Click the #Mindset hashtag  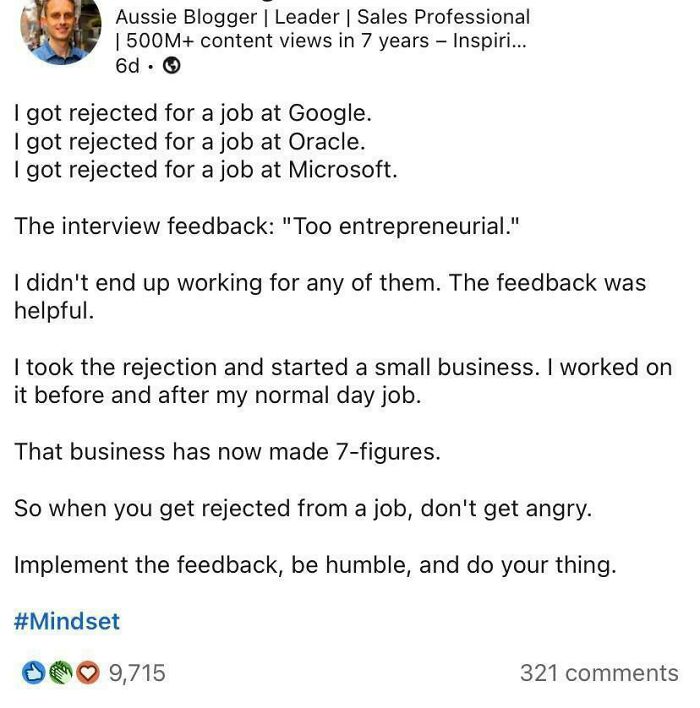point(67,621)
